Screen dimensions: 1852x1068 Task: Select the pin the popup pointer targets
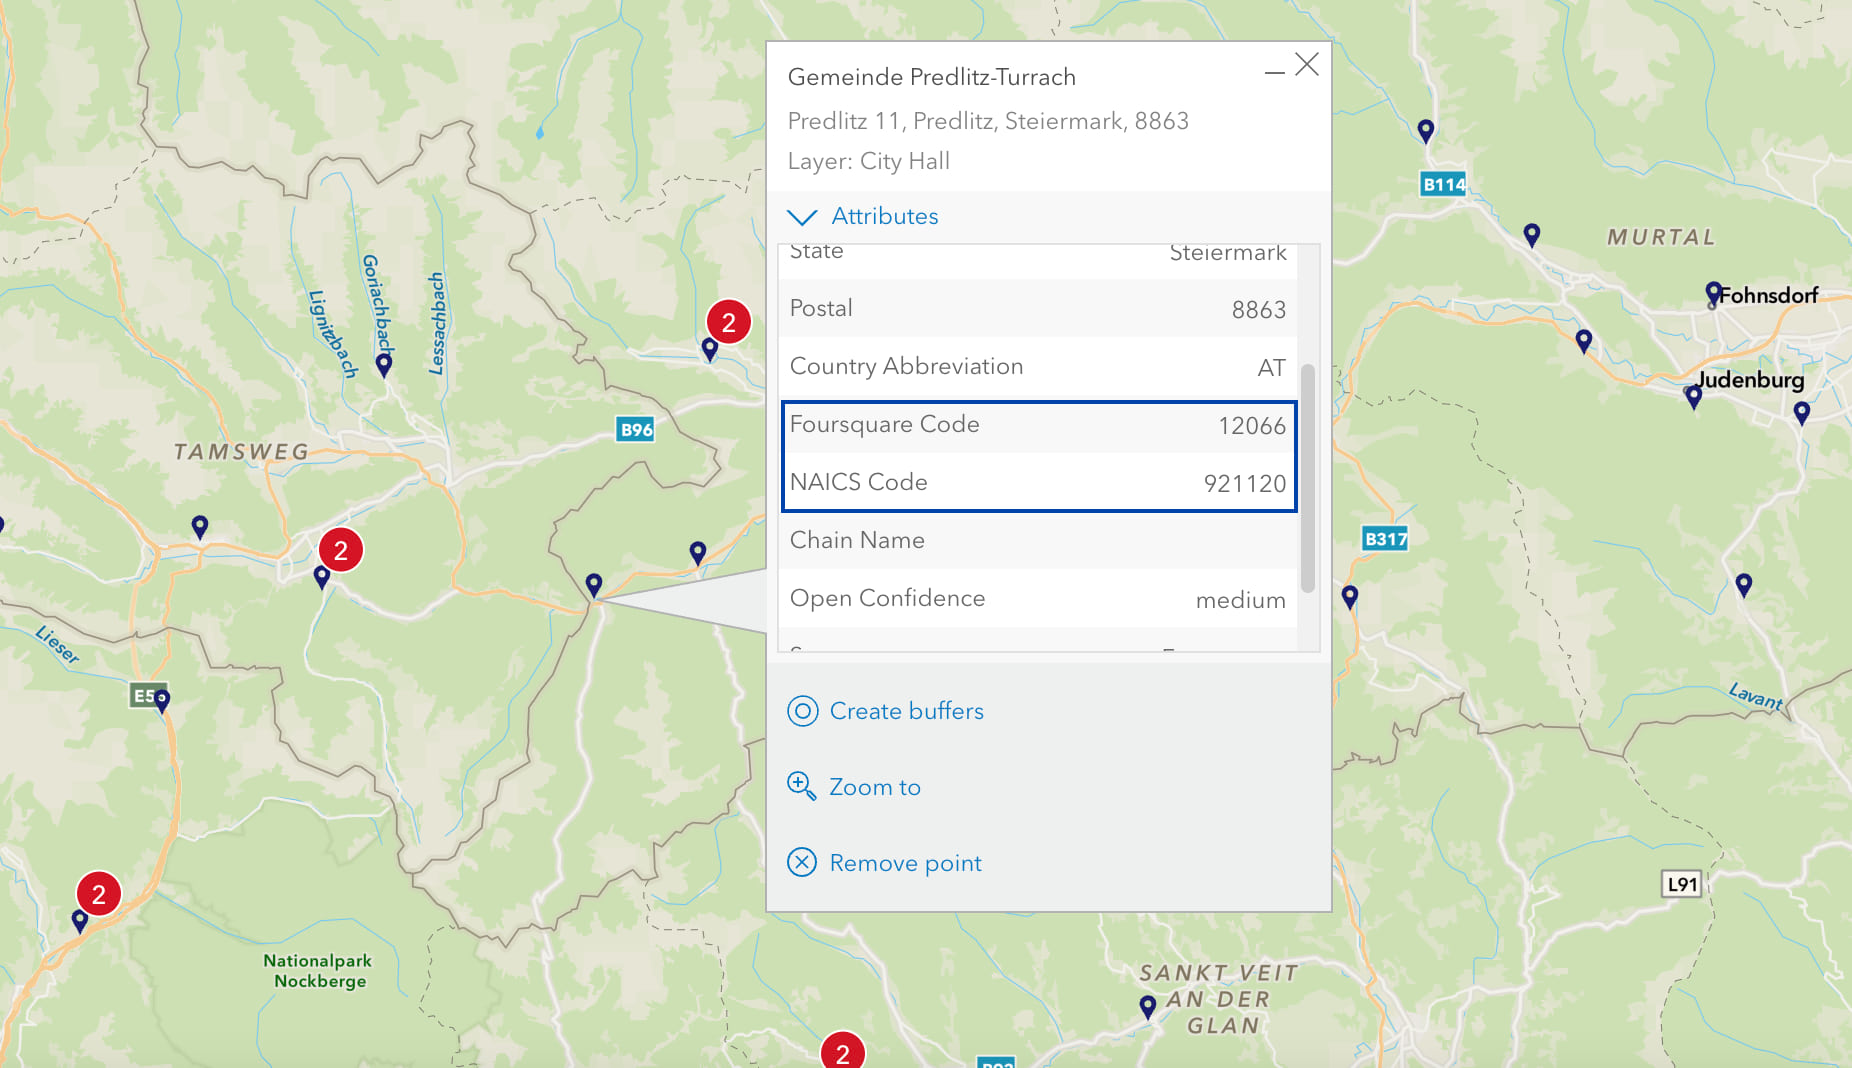594,585
